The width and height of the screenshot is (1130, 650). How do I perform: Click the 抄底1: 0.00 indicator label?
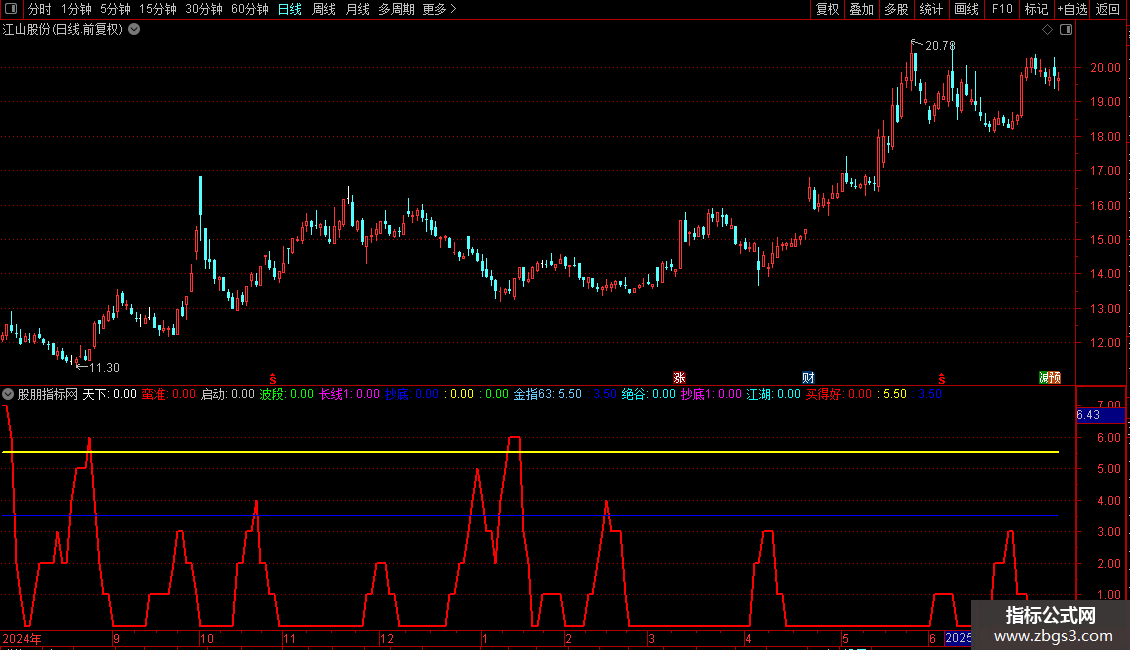click(711, 394)
